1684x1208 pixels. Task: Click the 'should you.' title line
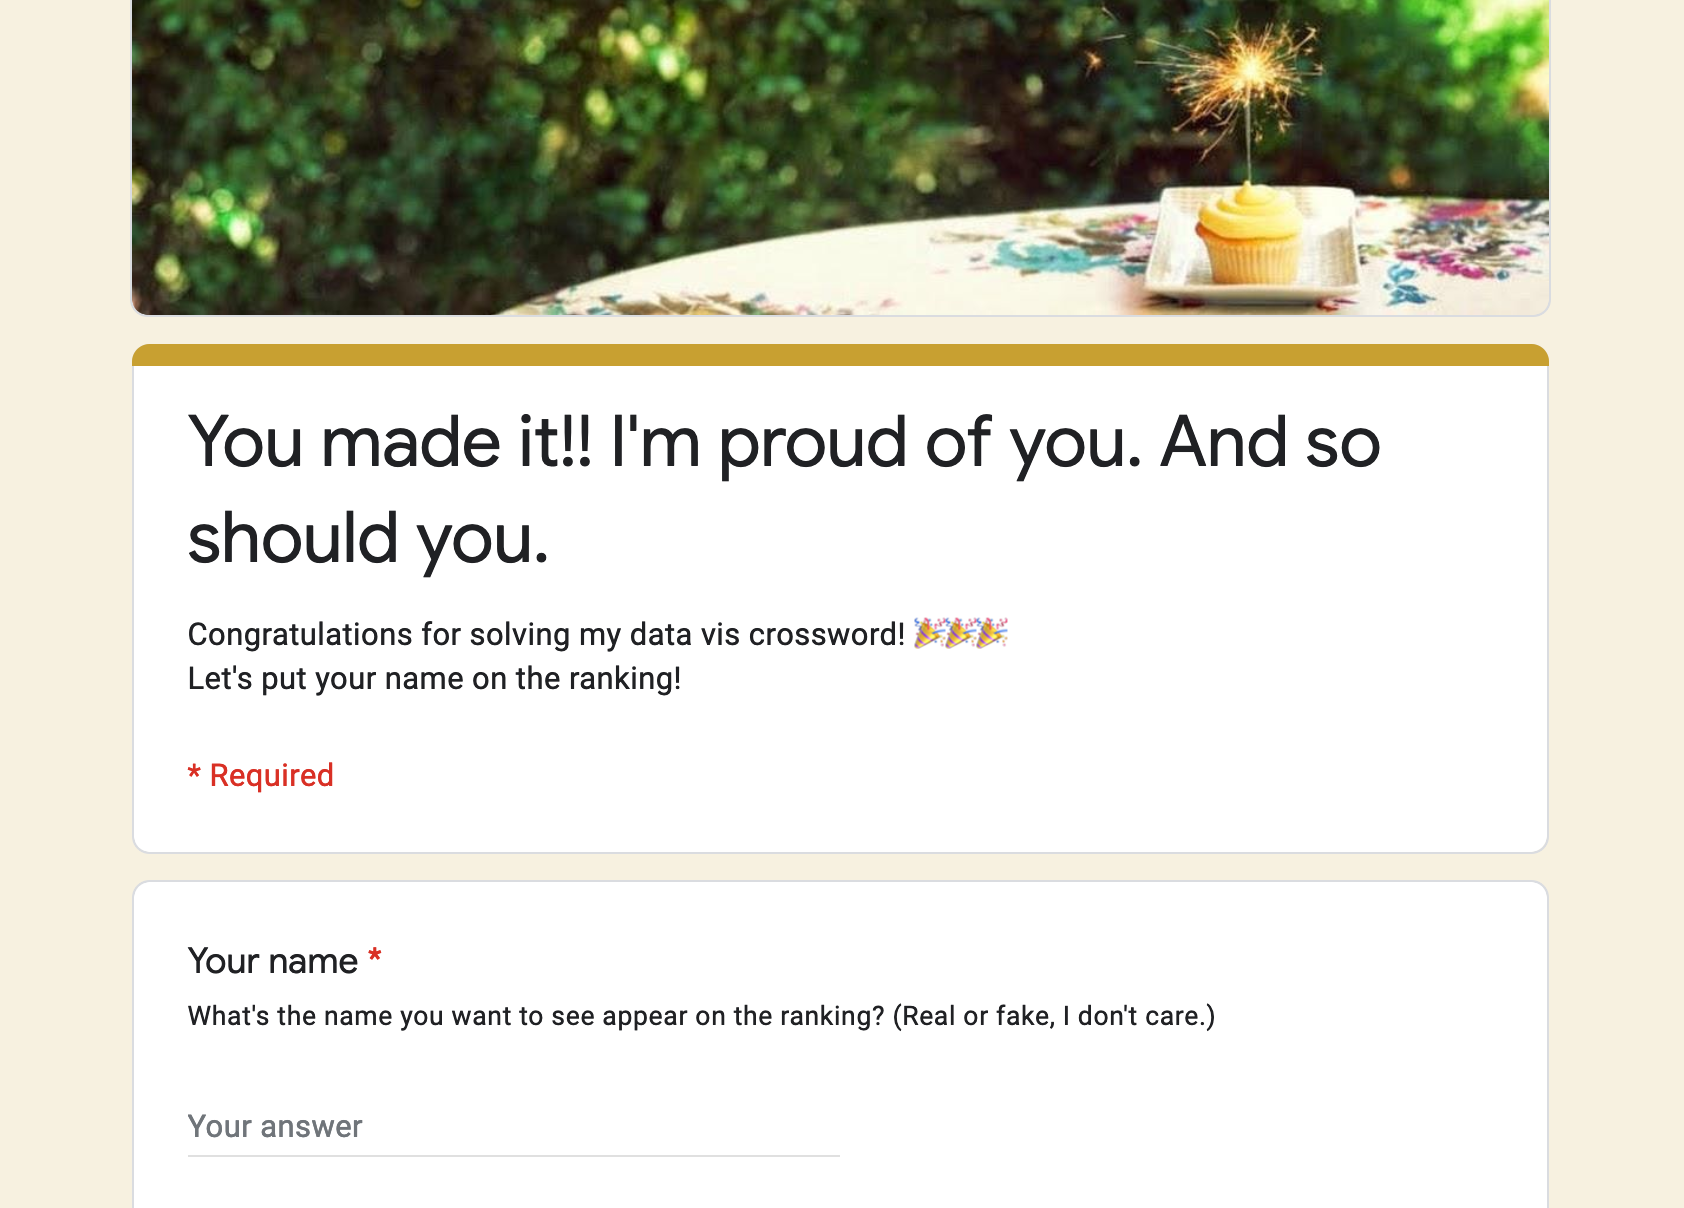[368, 539]
